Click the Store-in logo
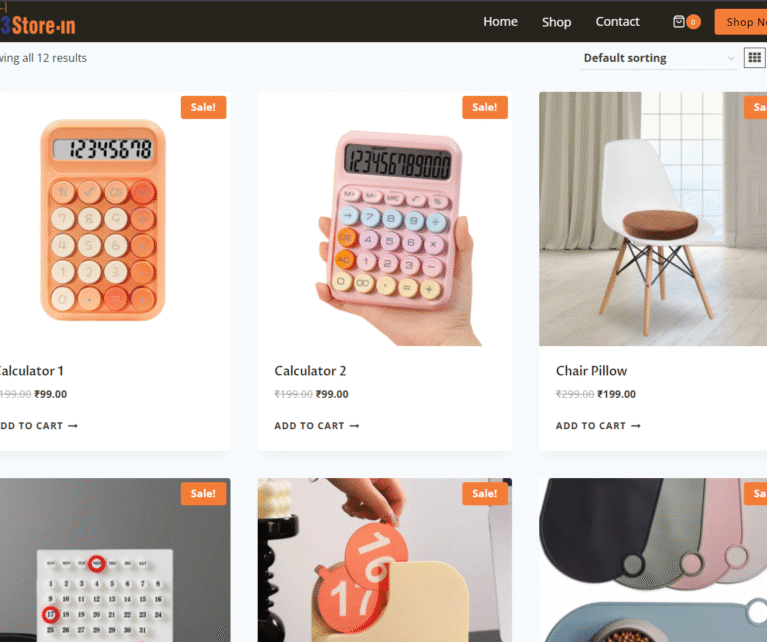This screenshot has height=642, width=767. click(x=38, y=25)
